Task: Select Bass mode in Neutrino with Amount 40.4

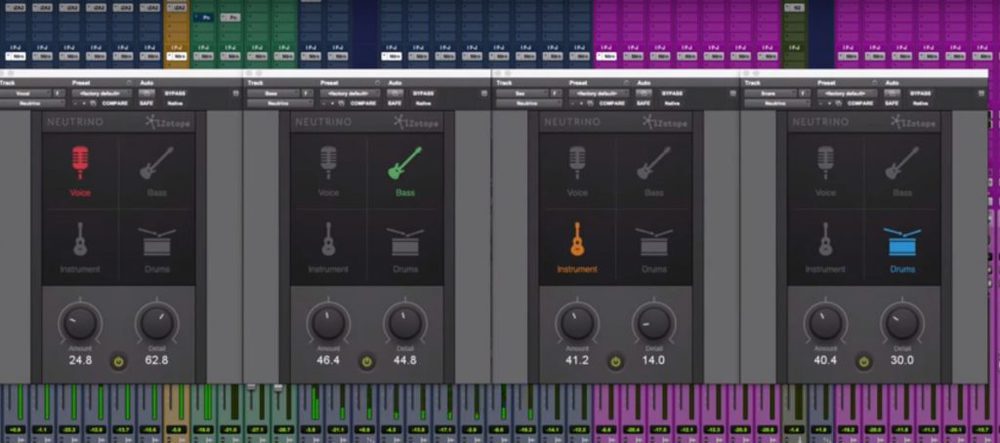Action: tap(902, 170)
